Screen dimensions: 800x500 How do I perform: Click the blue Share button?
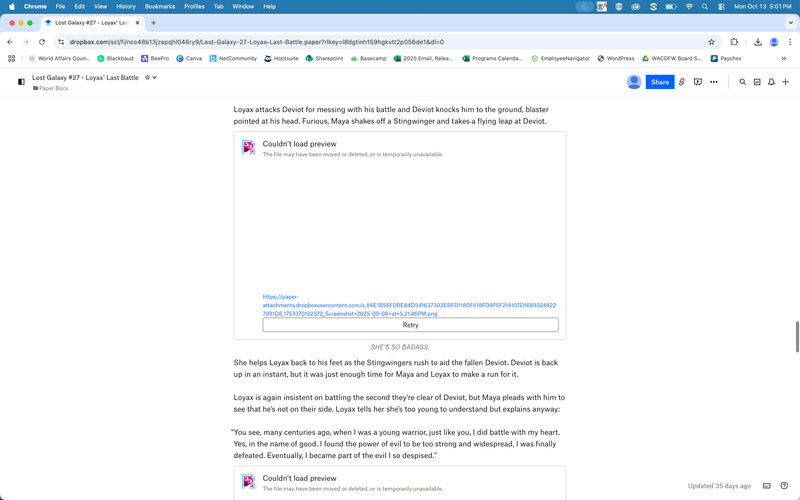660,82
